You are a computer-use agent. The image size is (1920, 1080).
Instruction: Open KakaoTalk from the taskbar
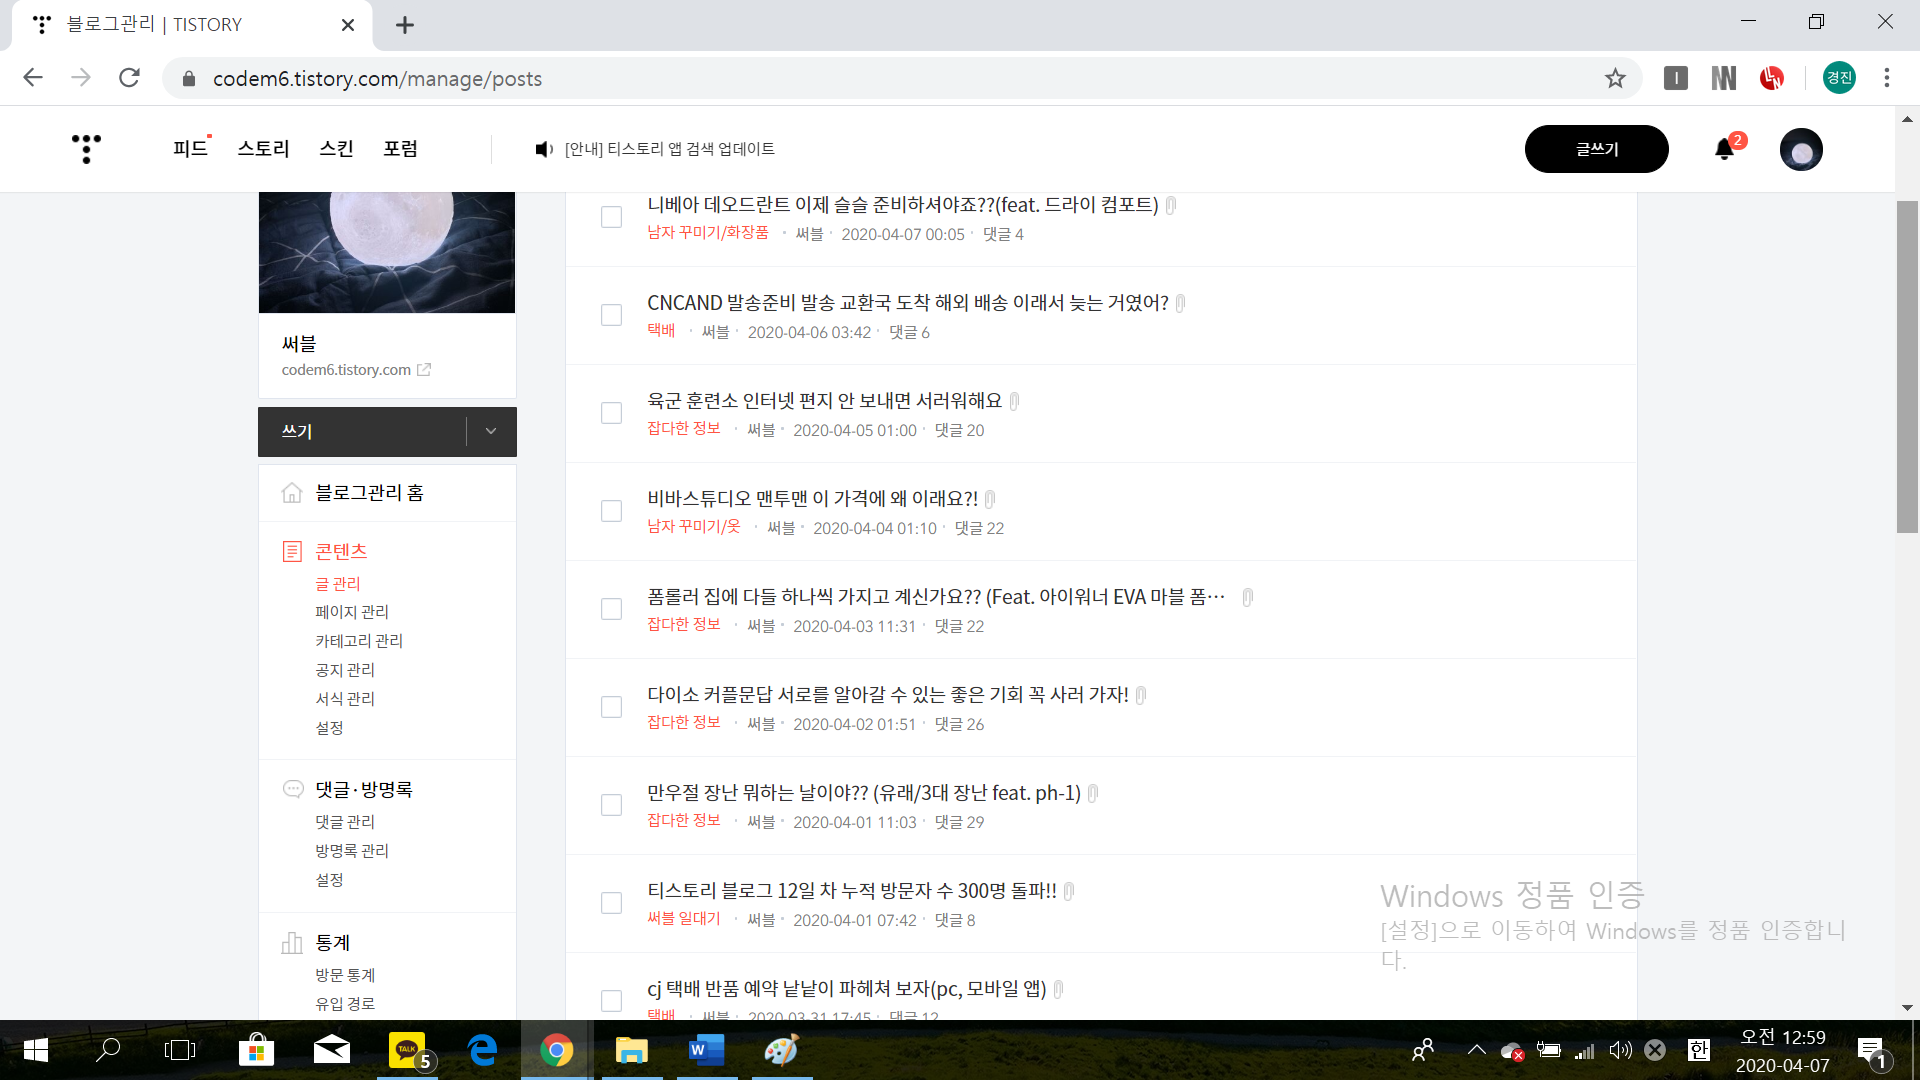(x=407, y=1050)
